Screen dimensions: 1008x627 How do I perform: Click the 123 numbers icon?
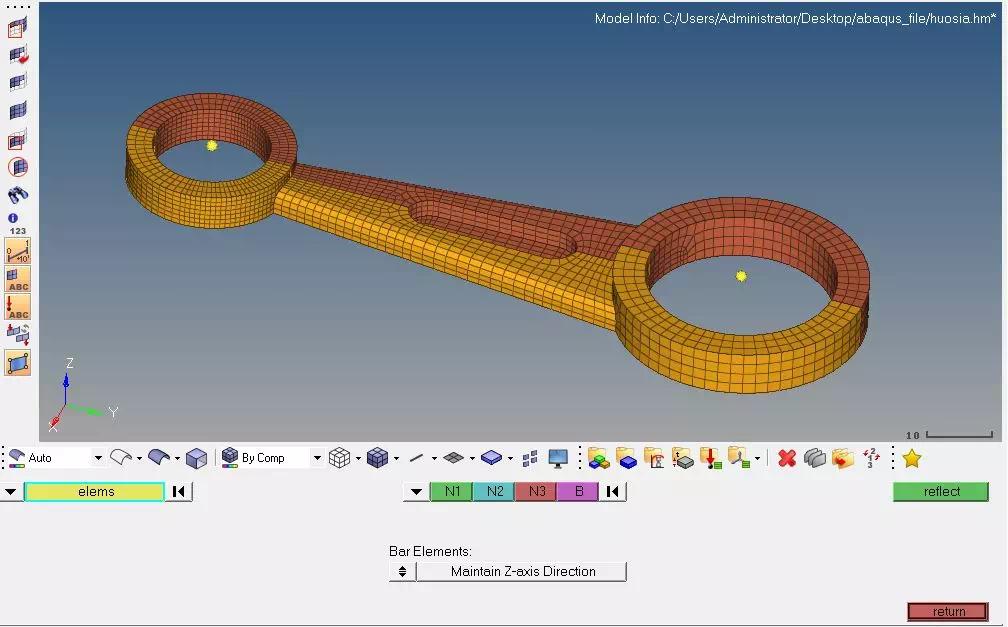coord(18,230)
